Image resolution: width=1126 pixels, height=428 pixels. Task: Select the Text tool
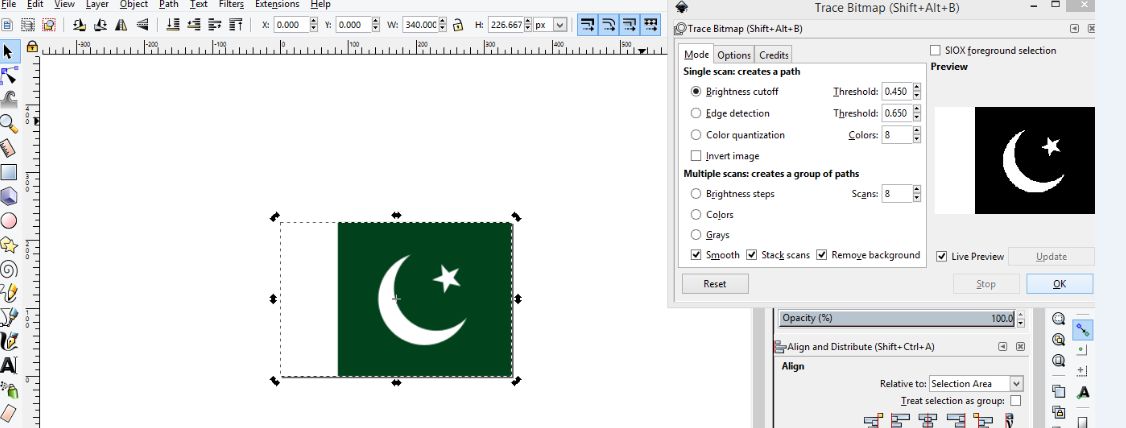8,366
